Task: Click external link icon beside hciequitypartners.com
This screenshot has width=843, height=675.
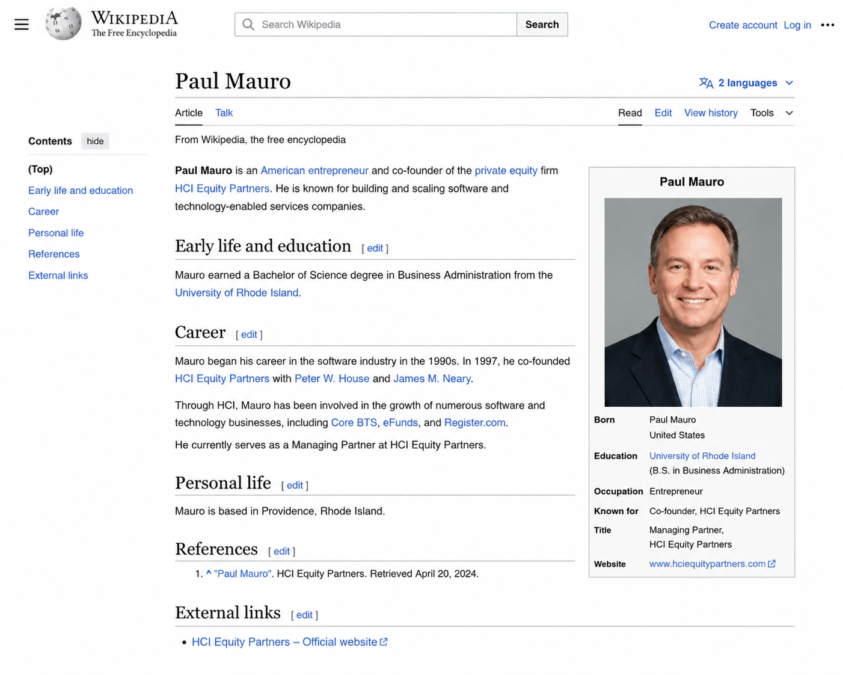Action: coord(771,564)
